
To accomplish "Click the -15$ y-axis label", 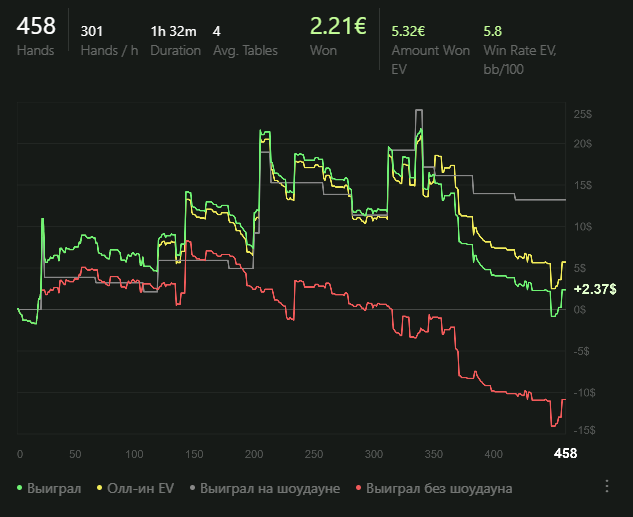I will (x=584, y=430).
